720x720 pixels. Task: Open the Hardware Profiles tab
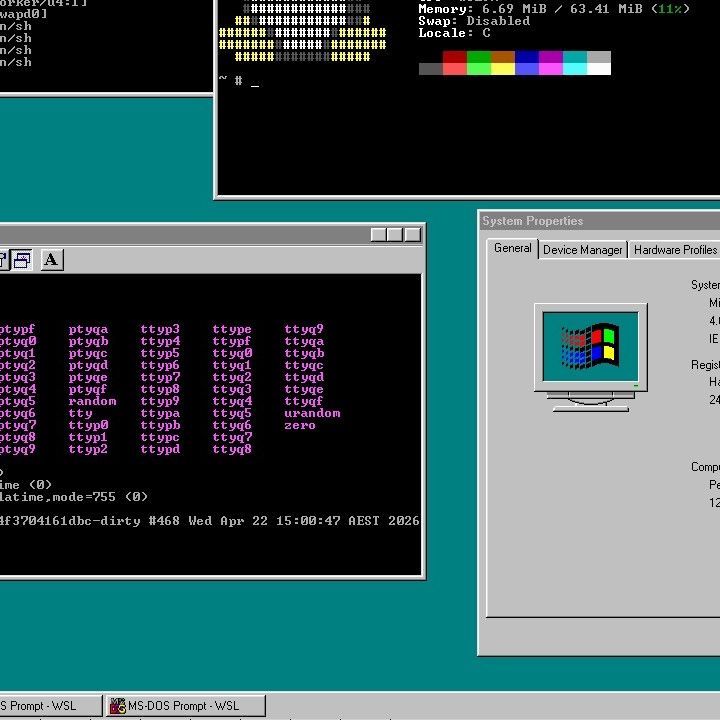coord(675,250)
